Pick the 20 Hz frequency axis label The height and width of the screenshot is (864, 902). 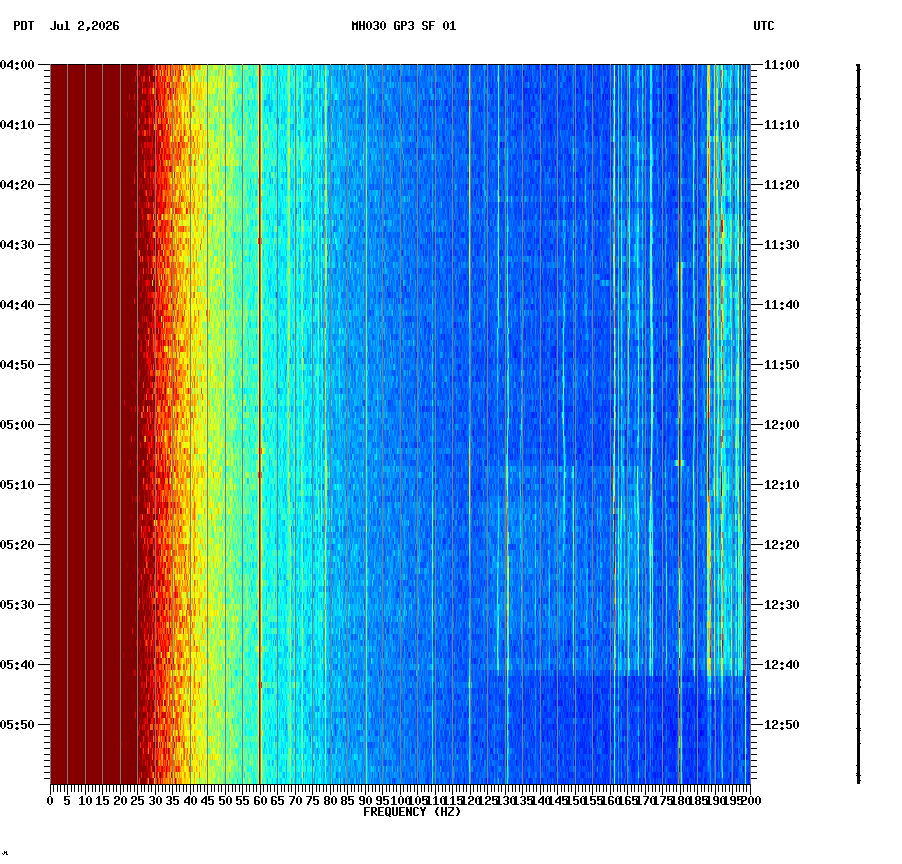[120, 801]
